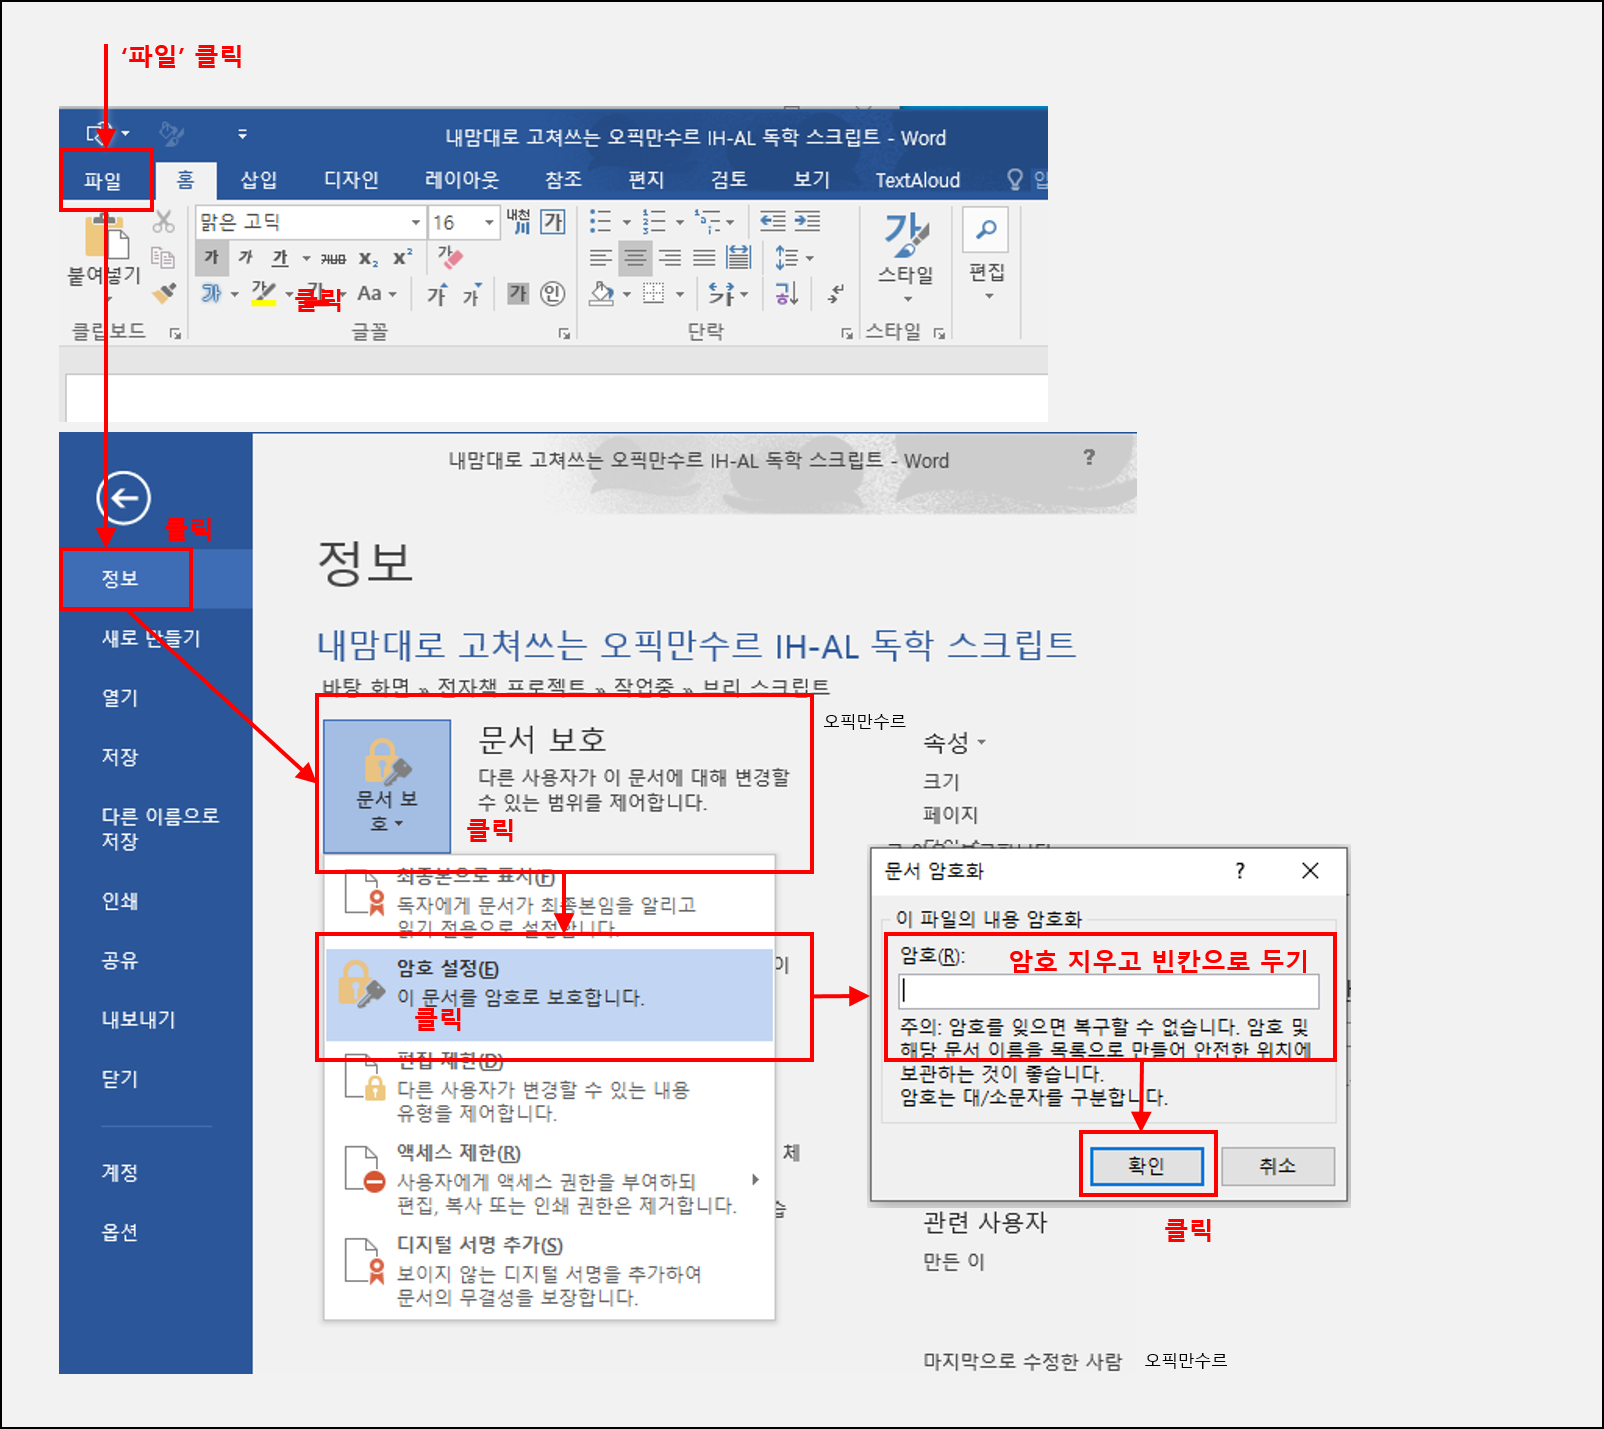Viewport: 1604px width, 1429px height.
Task: Expand the Editing group dropdown
Action: [987, 296]
